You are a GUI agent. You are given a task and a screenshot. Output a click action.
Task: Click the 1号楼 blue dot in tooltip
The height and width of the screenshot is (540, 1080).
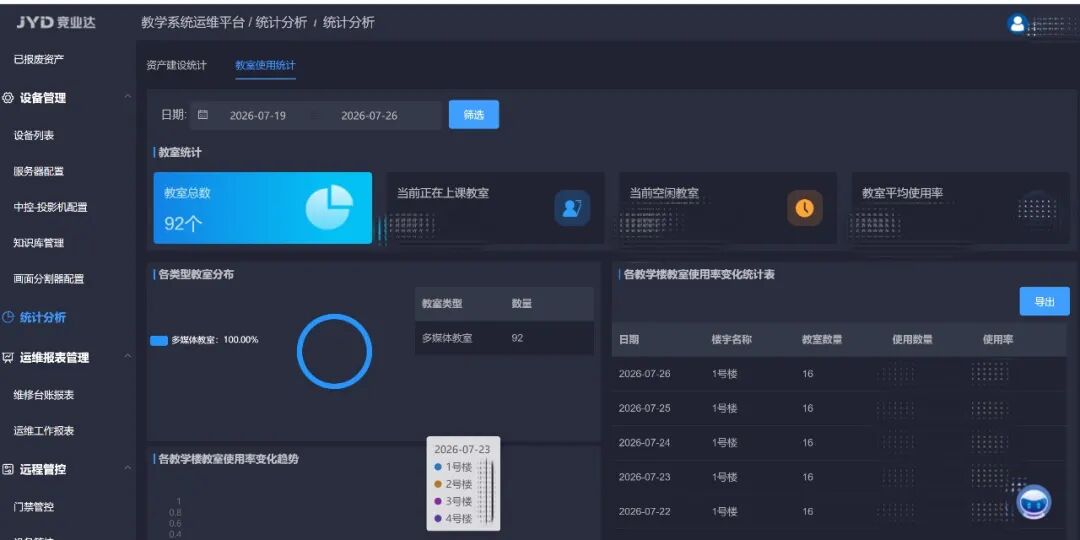438,467
